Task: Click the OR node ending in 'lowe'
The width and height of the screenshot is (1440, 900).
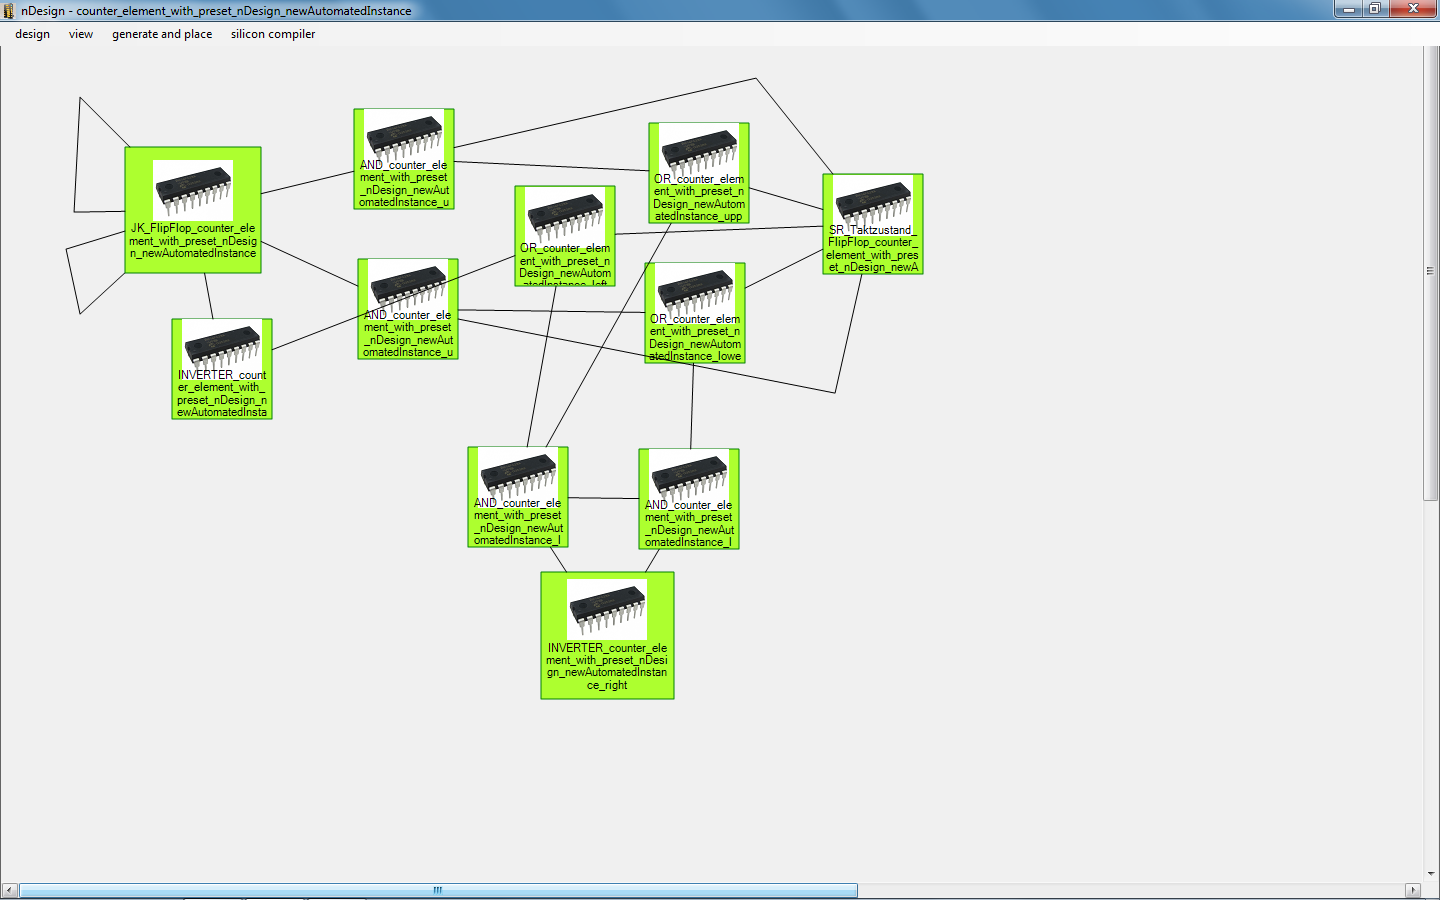Action: 695,313
